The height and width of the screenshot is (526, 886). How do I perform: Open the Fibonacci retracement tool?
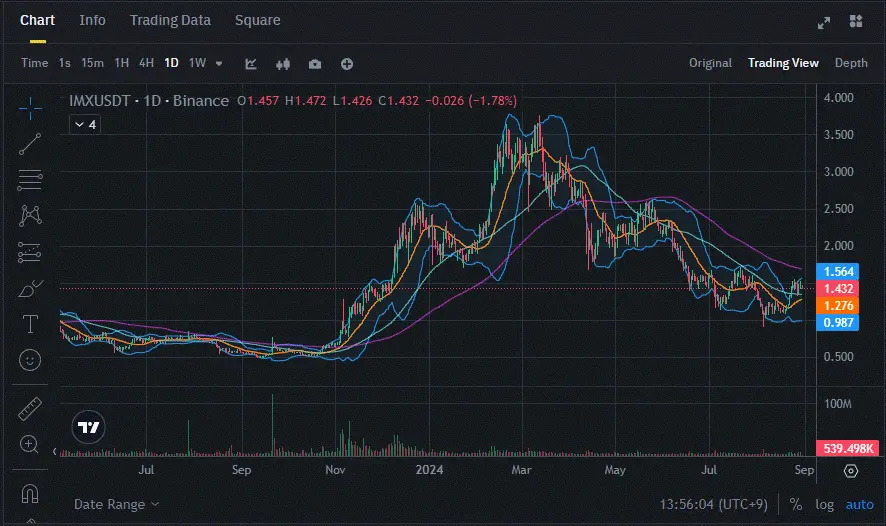click(x=30, y=180)
